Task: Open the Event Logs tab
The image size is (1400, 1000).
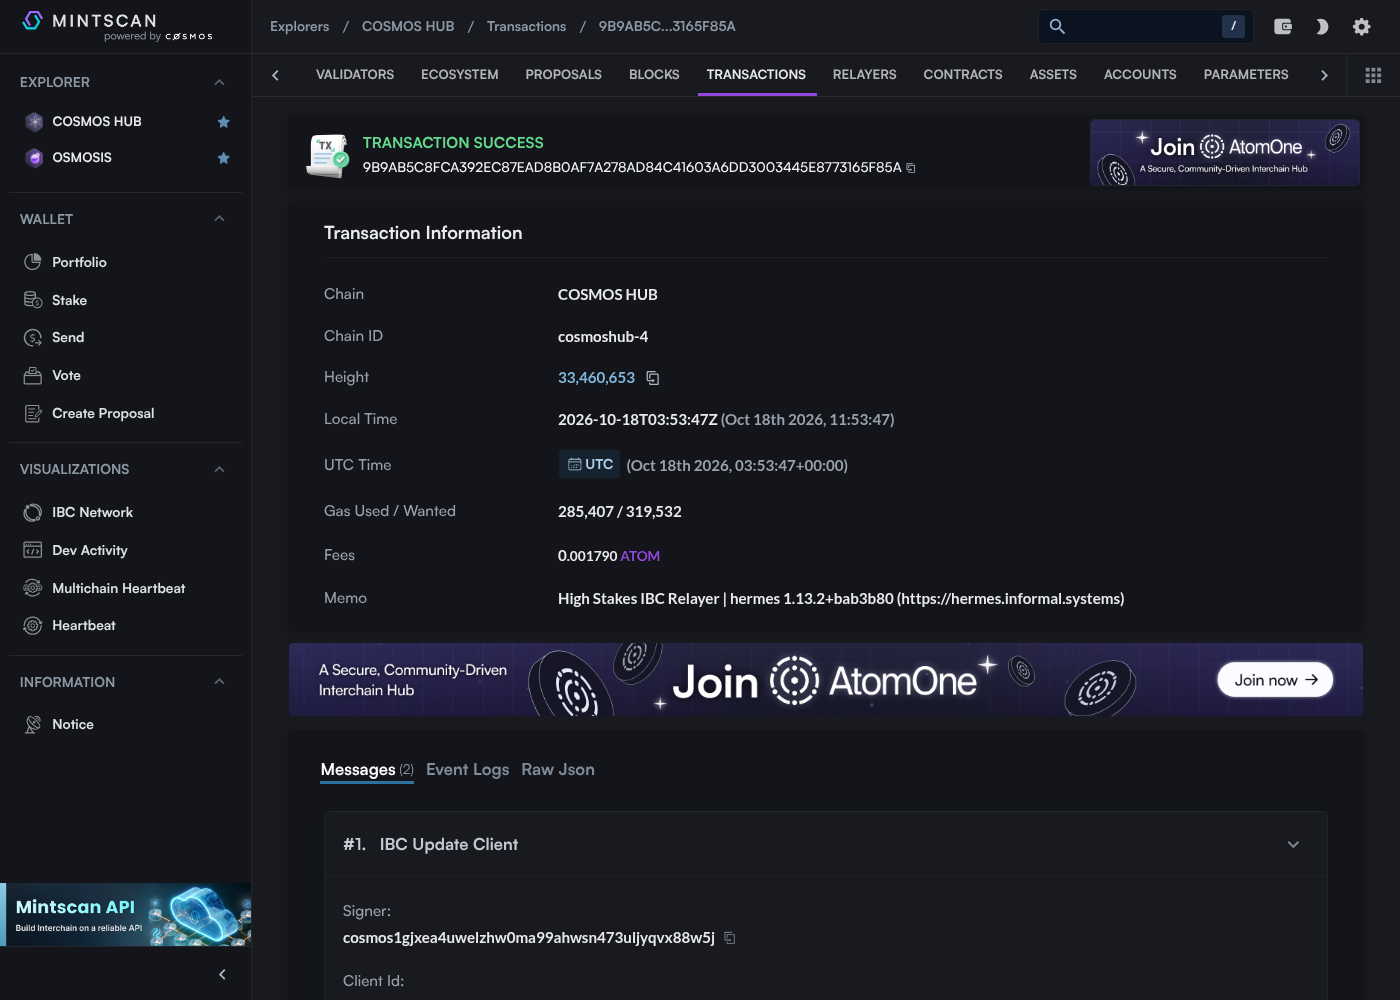Action: point(467,769)
